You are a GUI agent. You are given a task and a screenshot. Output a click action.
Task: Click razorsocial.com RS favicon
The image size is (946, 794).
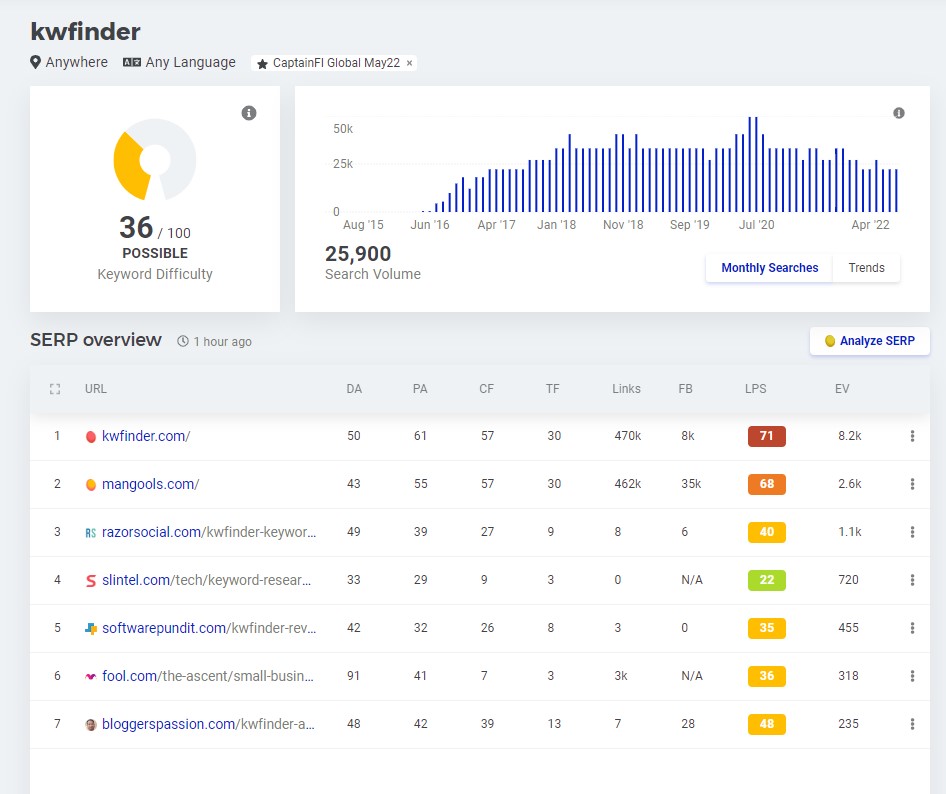90,533
